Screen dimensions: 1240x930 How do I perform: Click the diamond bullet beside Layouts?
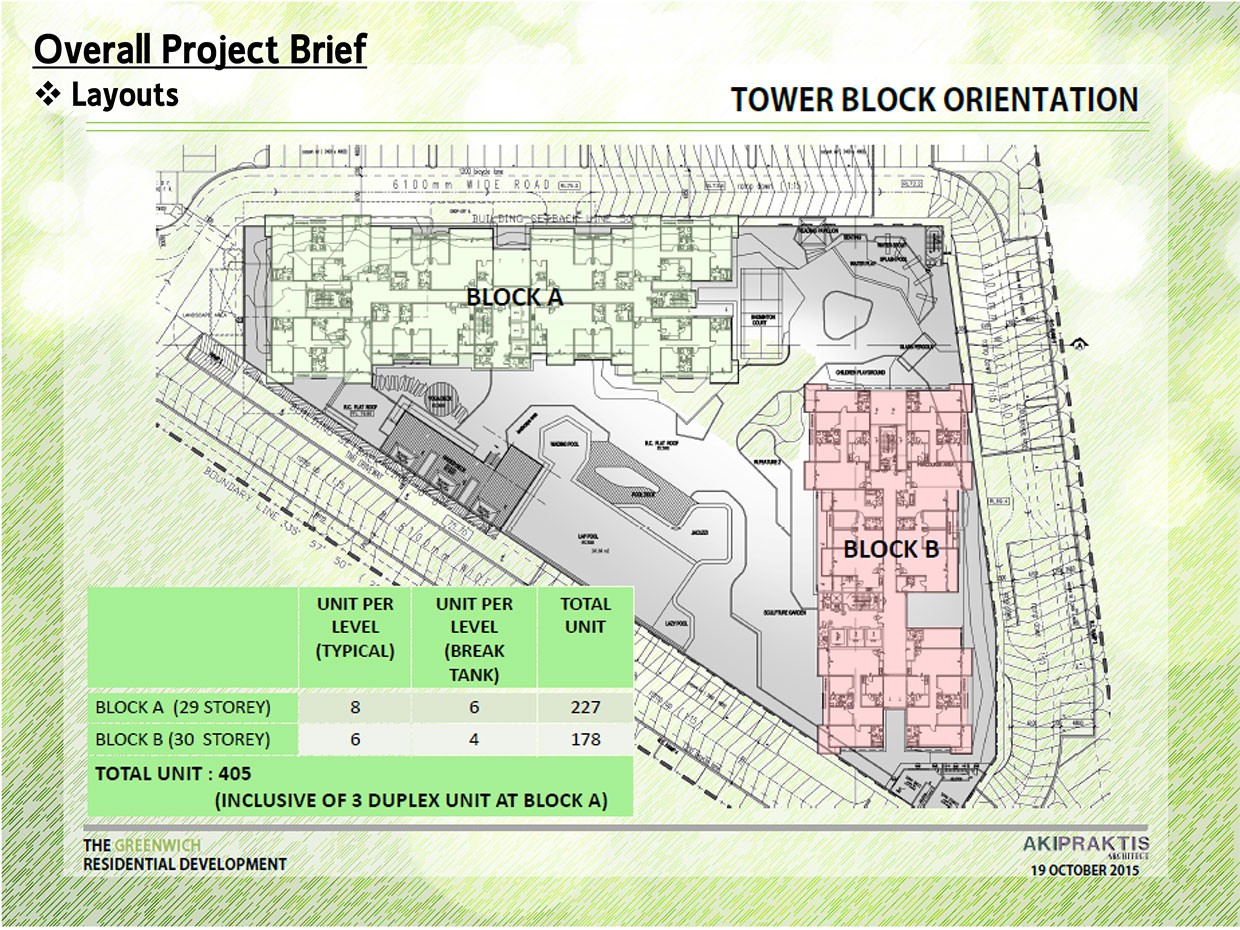tap(48, 96)
